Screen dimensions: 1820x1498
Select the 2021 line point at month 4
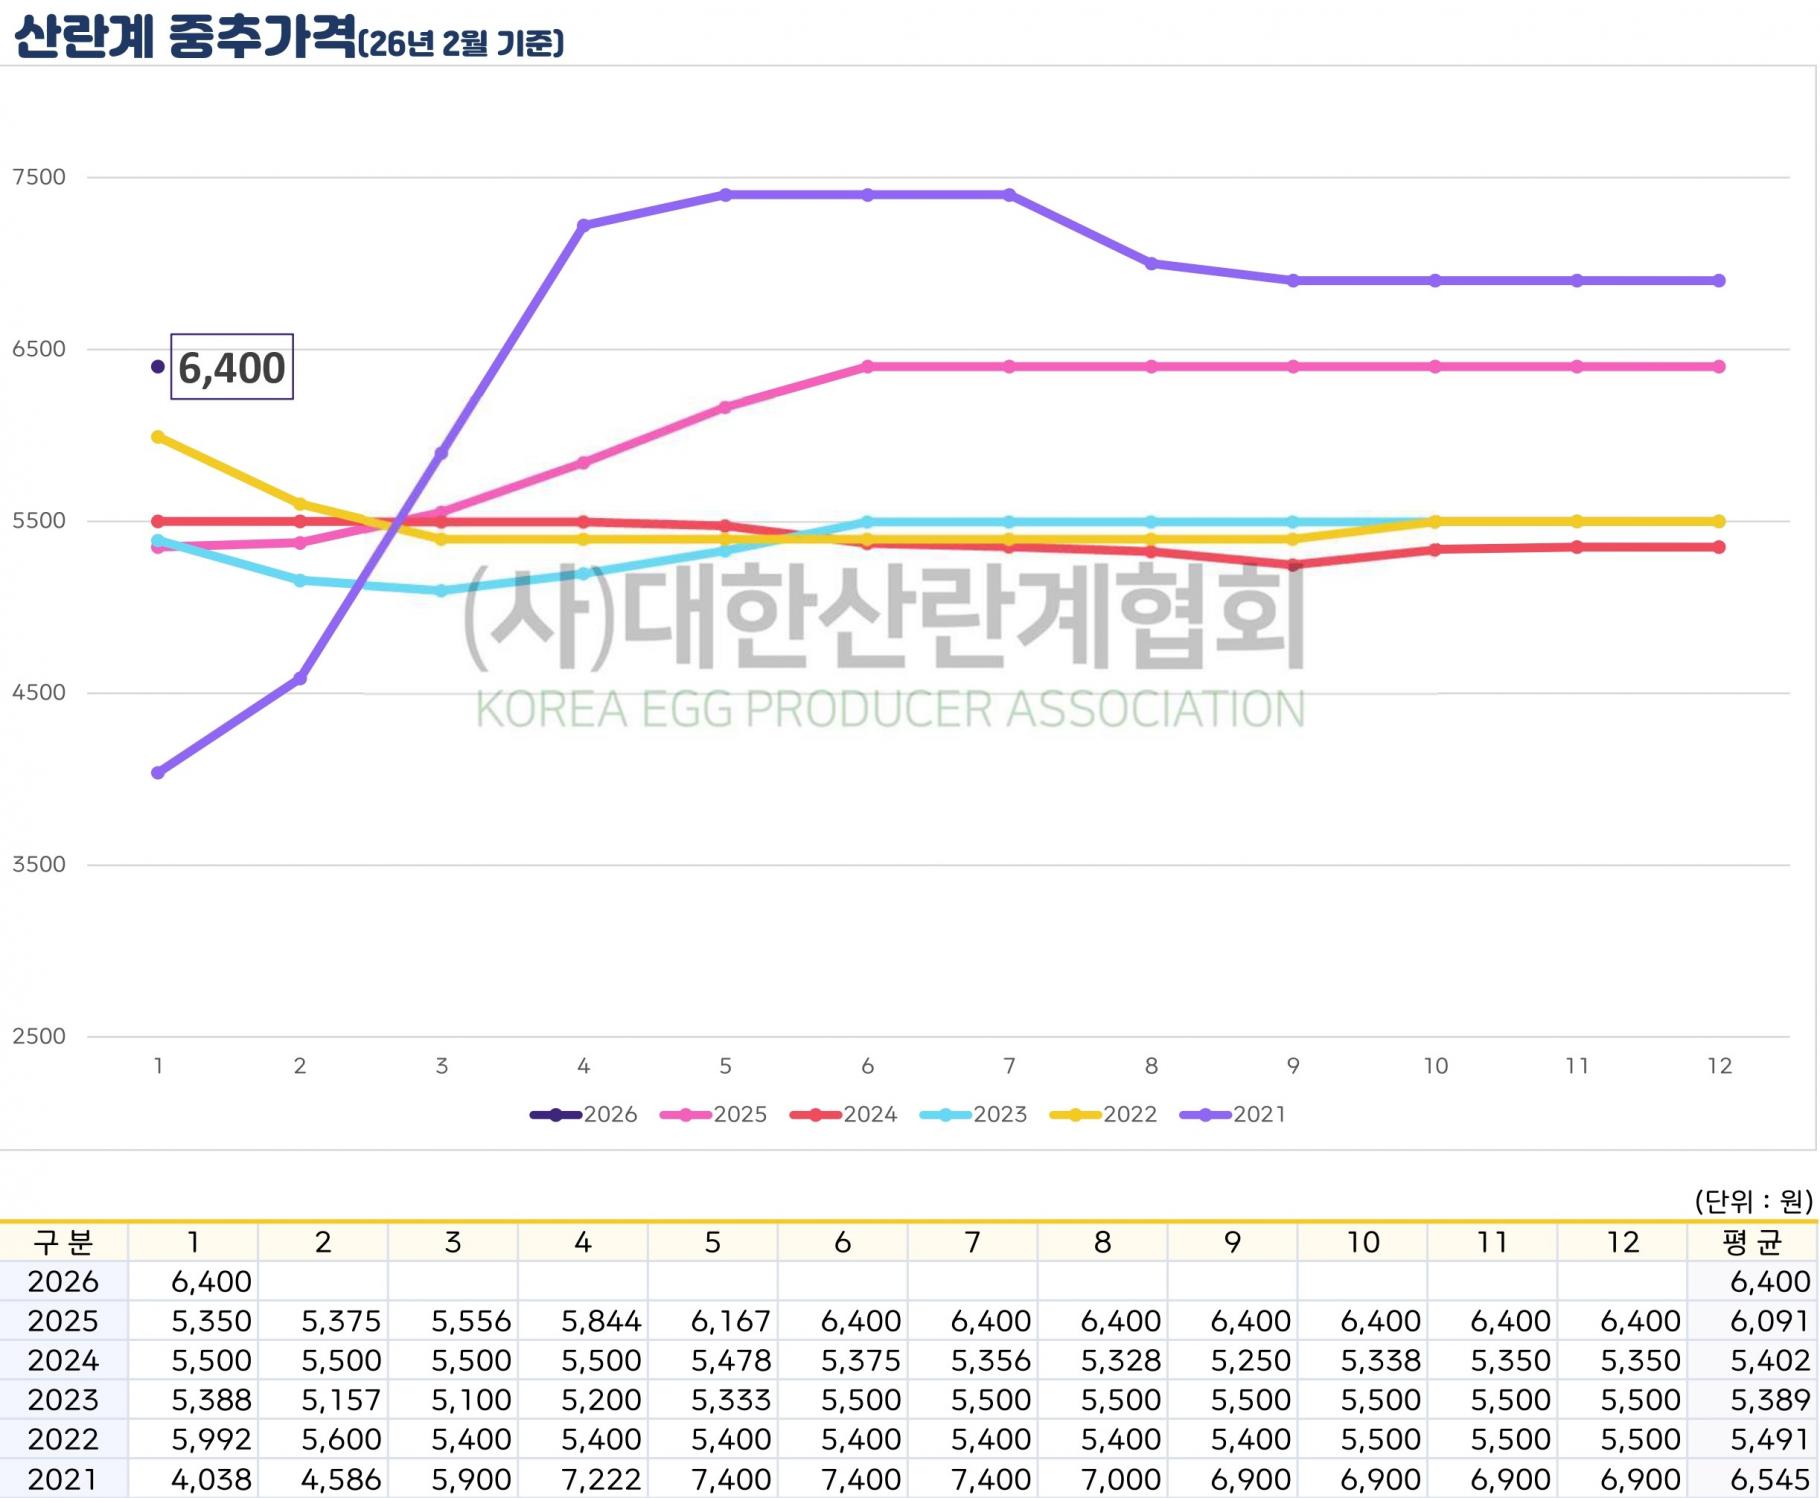(584, 225)
